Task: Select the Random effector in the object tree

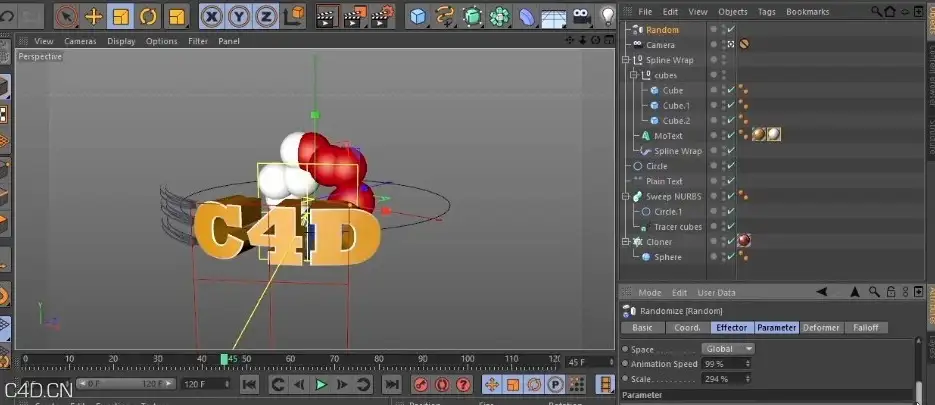Action: point(662,30)
